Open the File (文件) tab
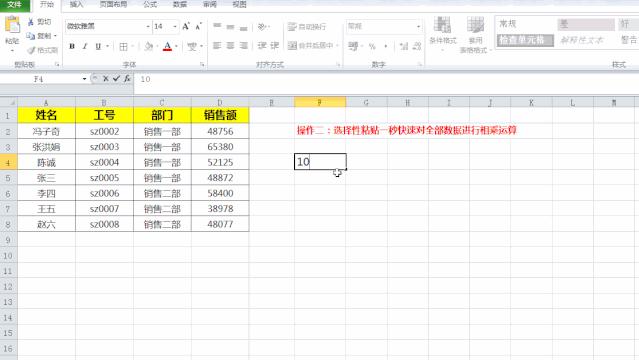The width and height of the screenshot is (639, 360). [x=15, y=4]
